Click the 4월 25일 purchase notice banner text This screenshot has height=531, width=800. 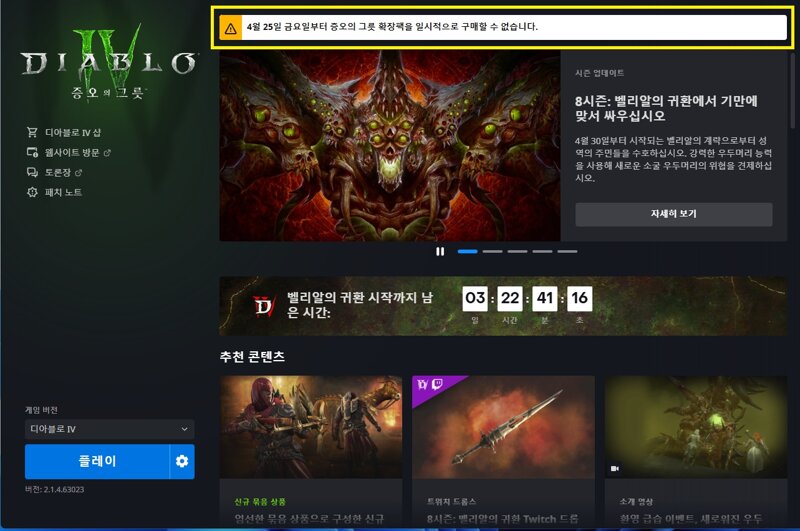(x=392, y=27)
